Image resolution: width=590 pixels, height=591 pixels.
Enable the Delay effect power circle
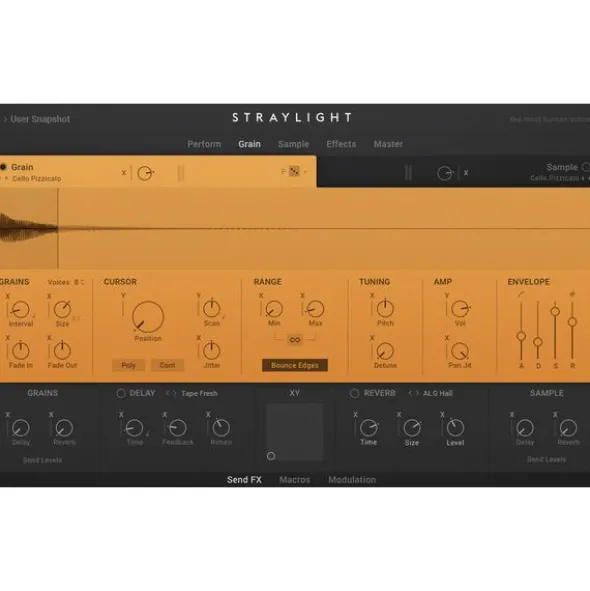[121, 393]
